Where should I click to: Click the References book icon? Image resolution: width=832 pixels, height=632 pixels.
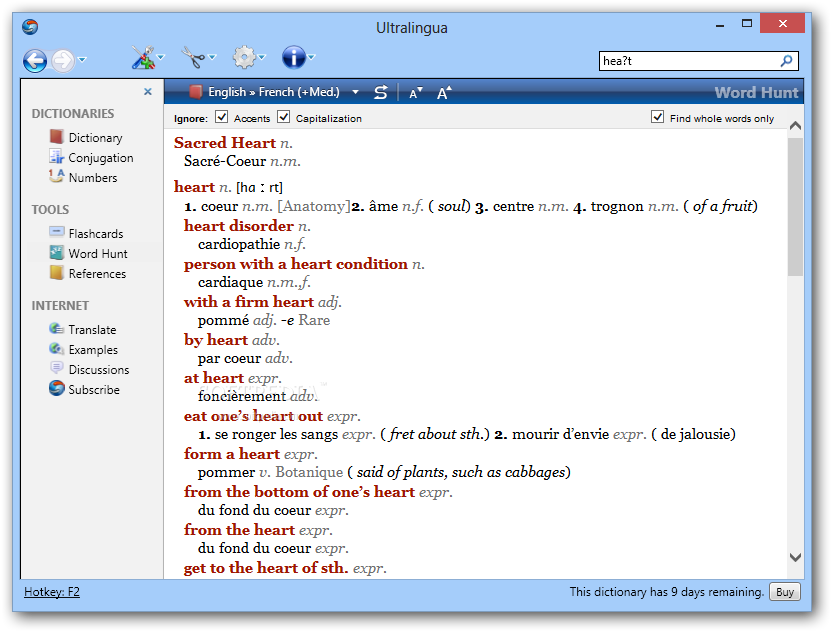[56, 272]
